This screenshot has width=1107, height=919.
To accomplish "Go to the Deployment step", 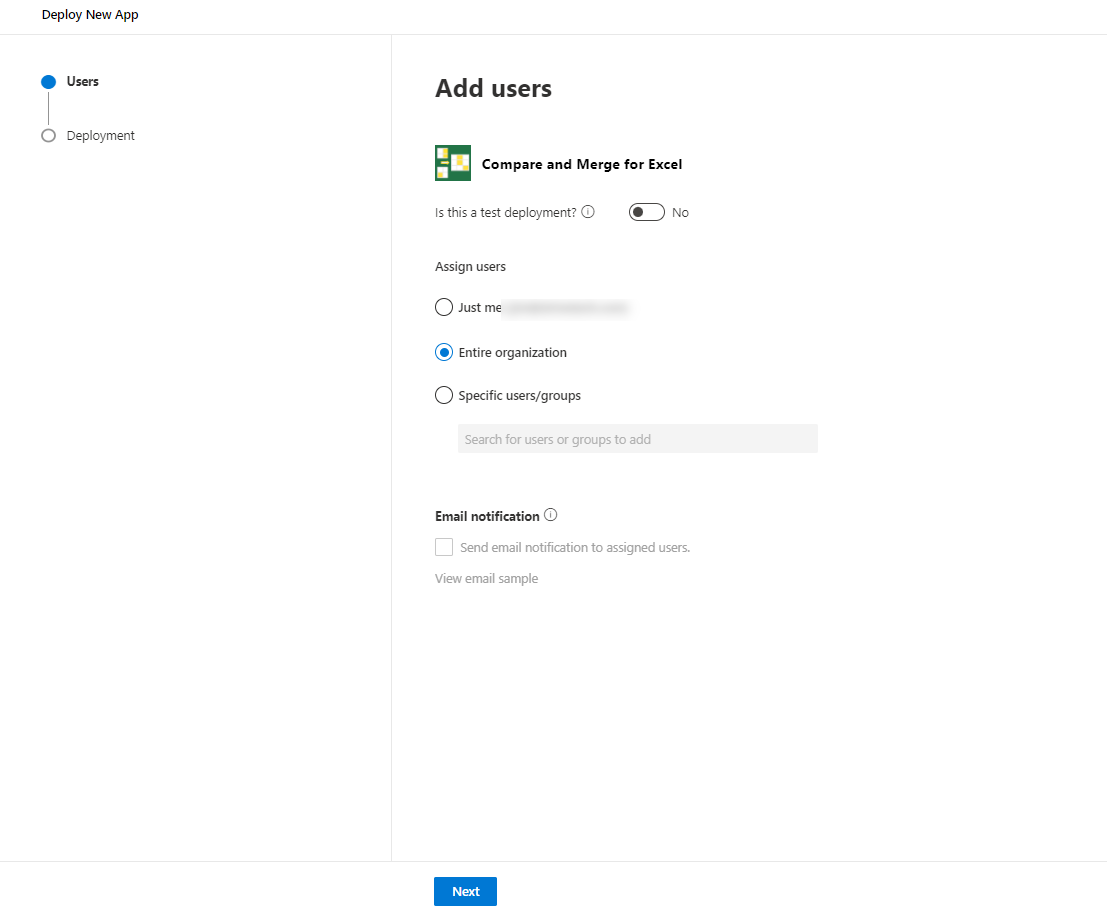I will 100,136.
